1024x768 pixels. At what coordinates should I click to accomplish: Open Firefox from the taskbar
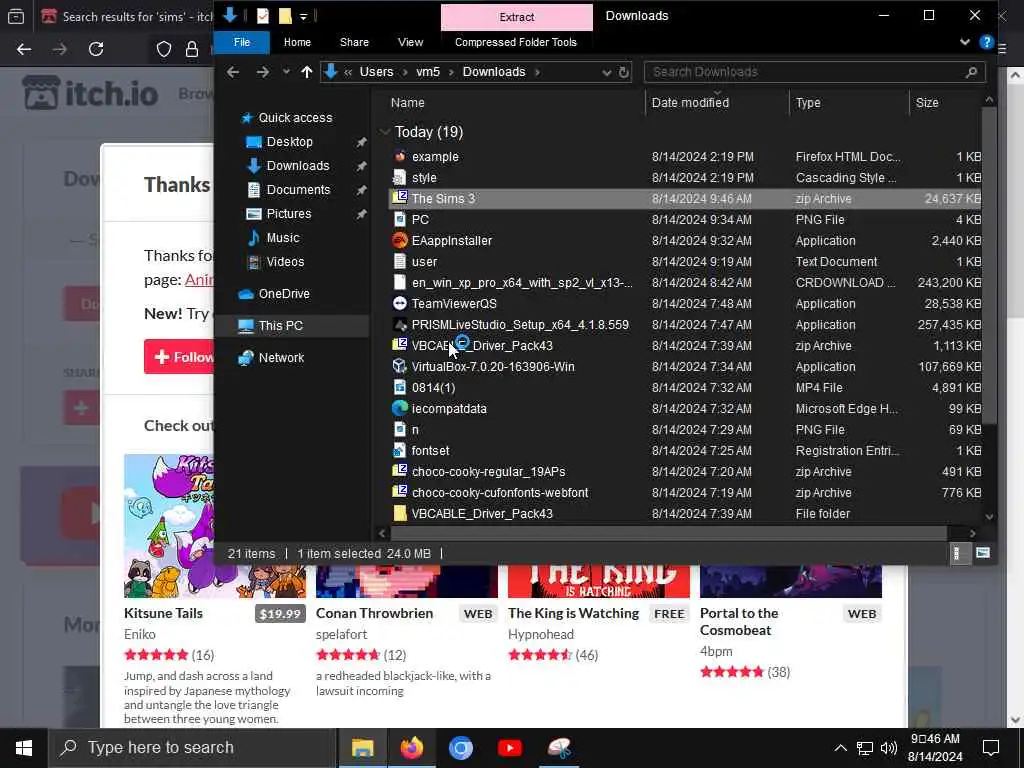point(411,748)
